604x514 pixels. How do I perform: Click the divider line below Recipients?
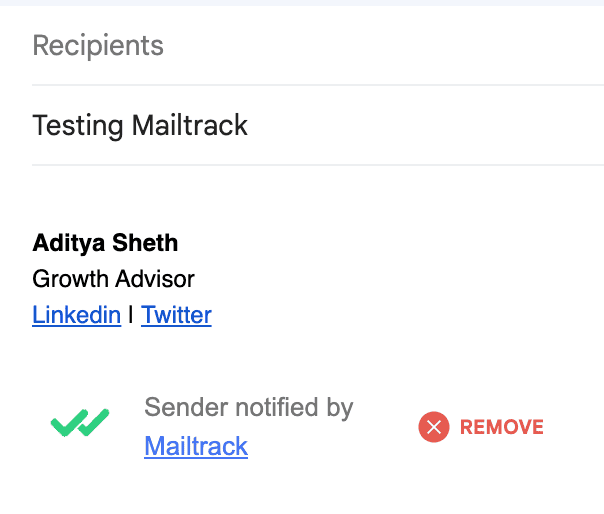[x=318, y=85]
